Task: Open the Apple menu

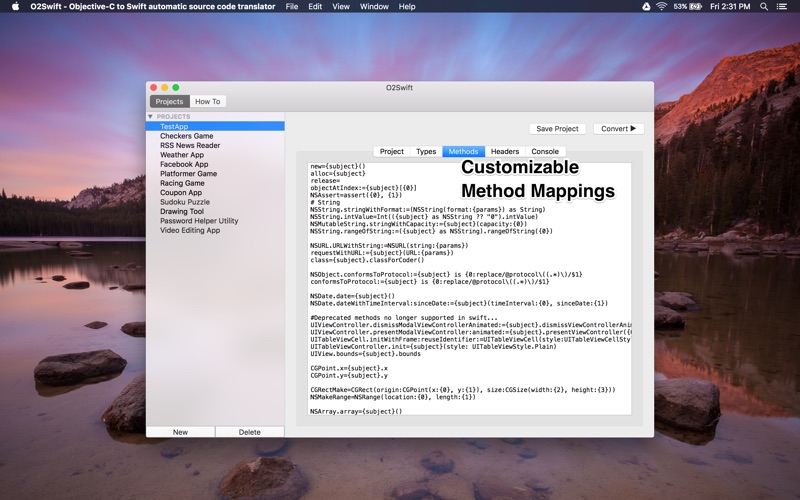Action: [15, 7]
